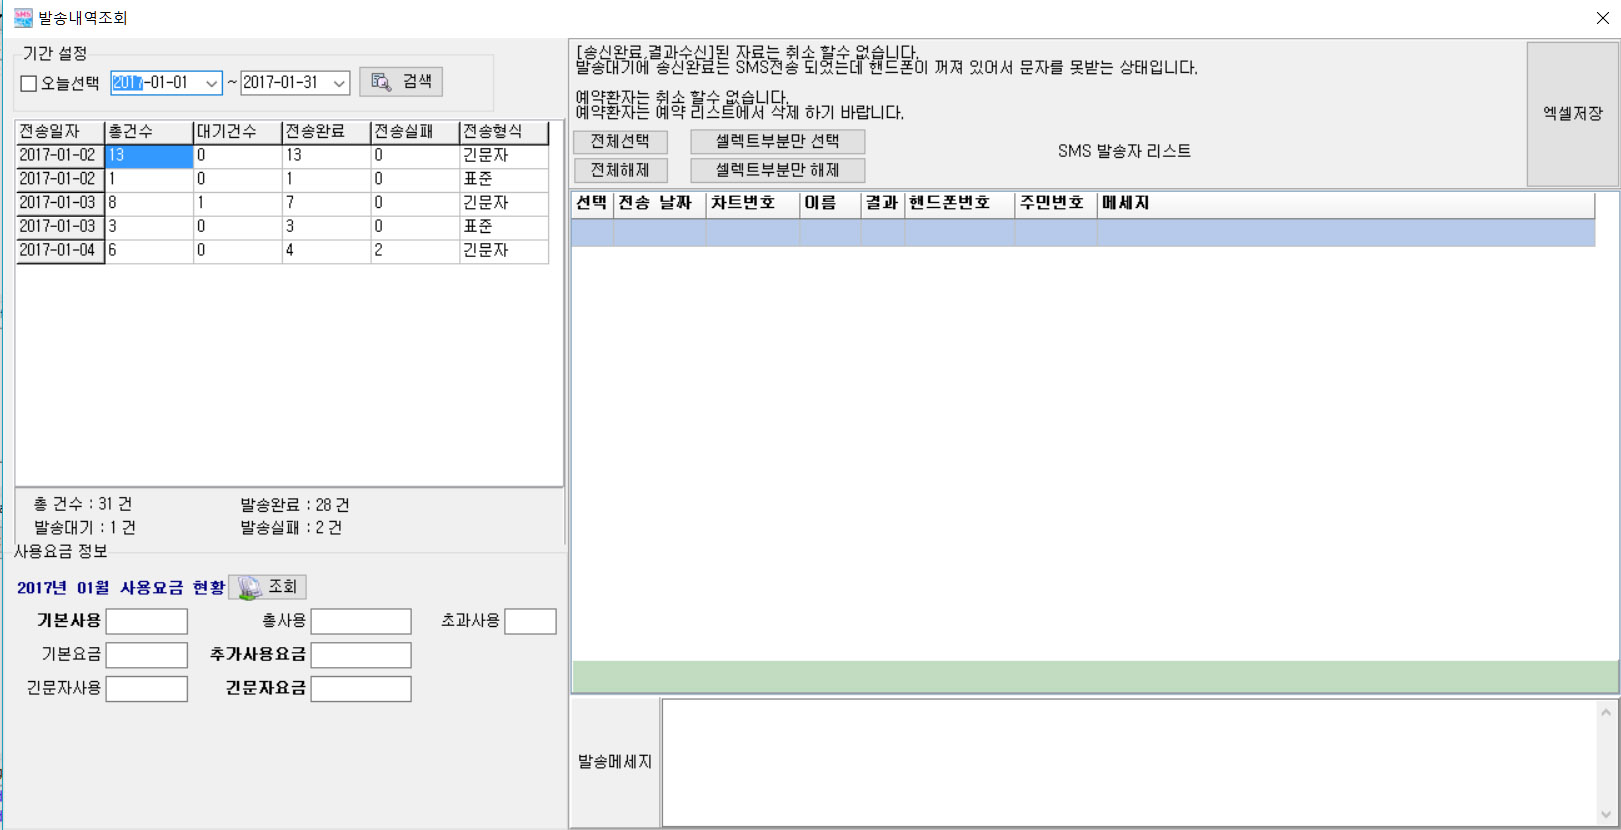Click the 추가사용요금 input field
1621x830 pixels.
point(361,655)
